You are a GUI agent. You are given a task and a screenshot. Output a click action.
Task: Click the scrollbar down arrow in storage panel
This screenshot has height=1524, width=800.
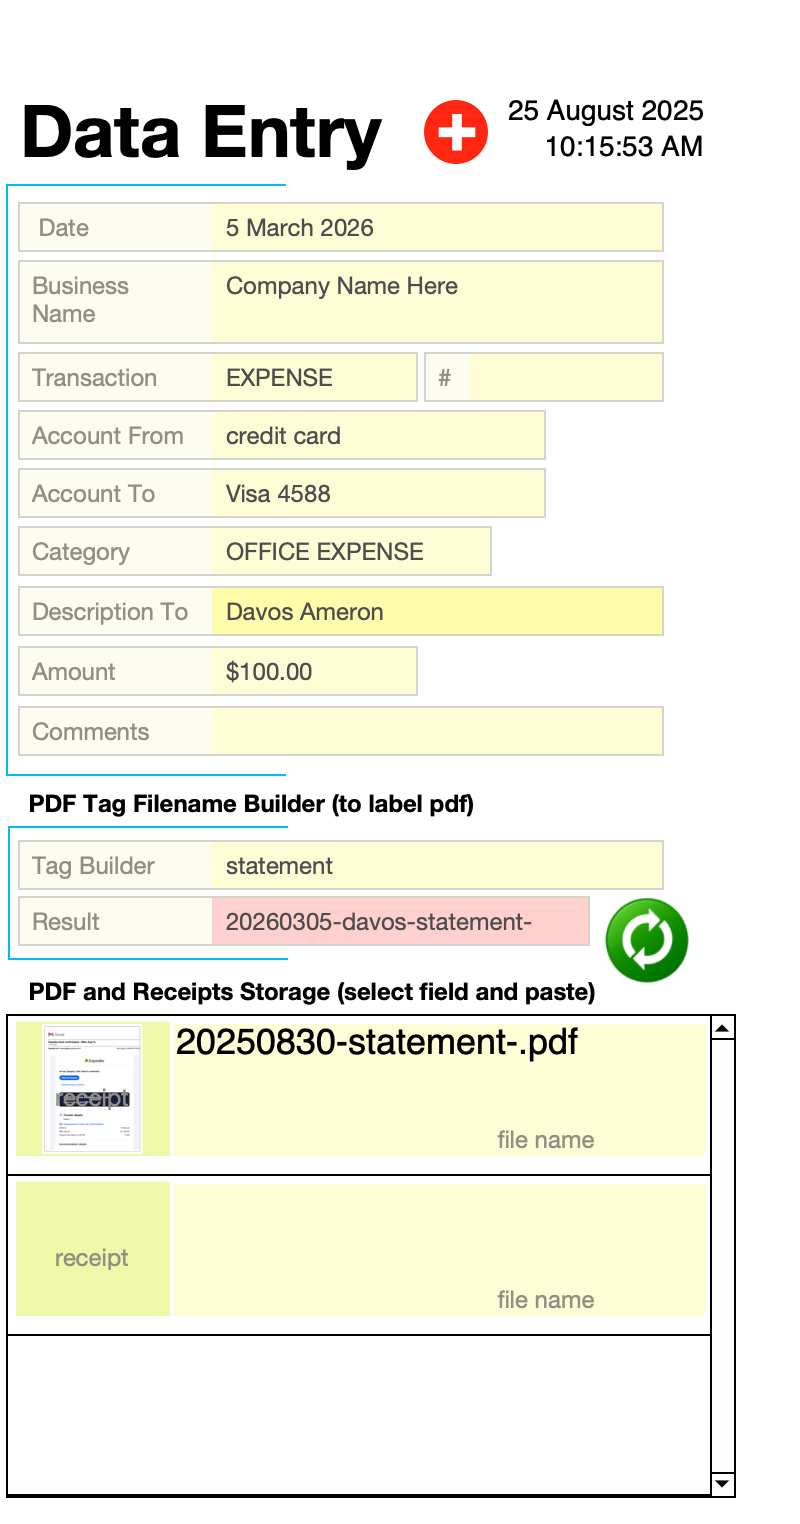pyautogui.click(x=721, y=1484)
